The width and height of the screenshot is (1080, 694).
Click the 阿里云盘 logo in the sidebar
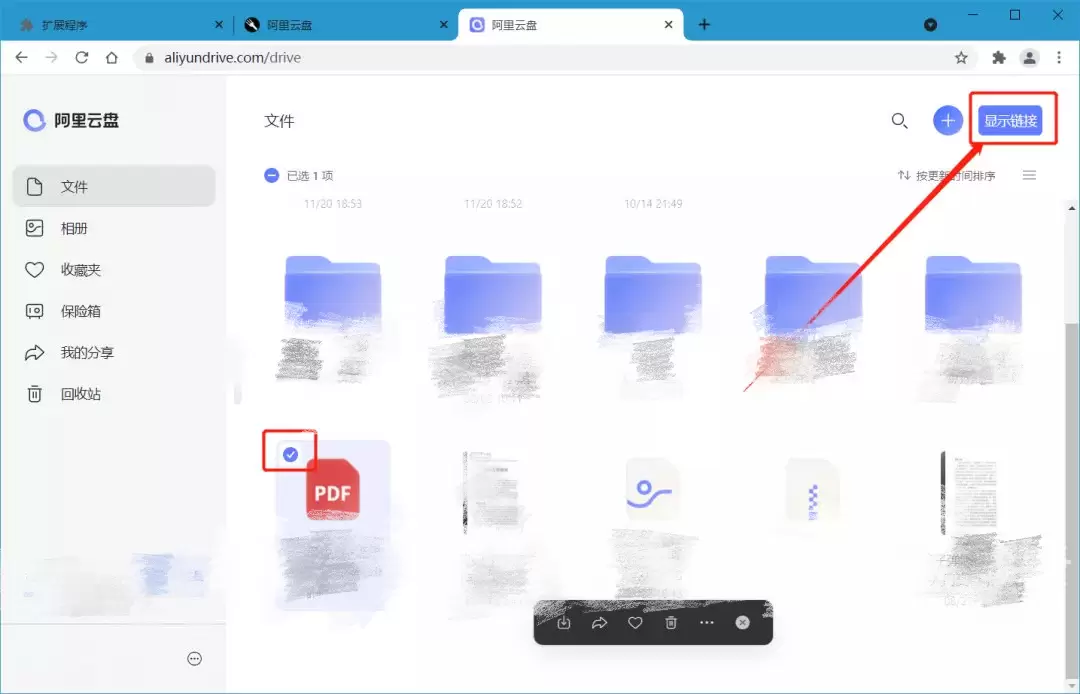71,120
